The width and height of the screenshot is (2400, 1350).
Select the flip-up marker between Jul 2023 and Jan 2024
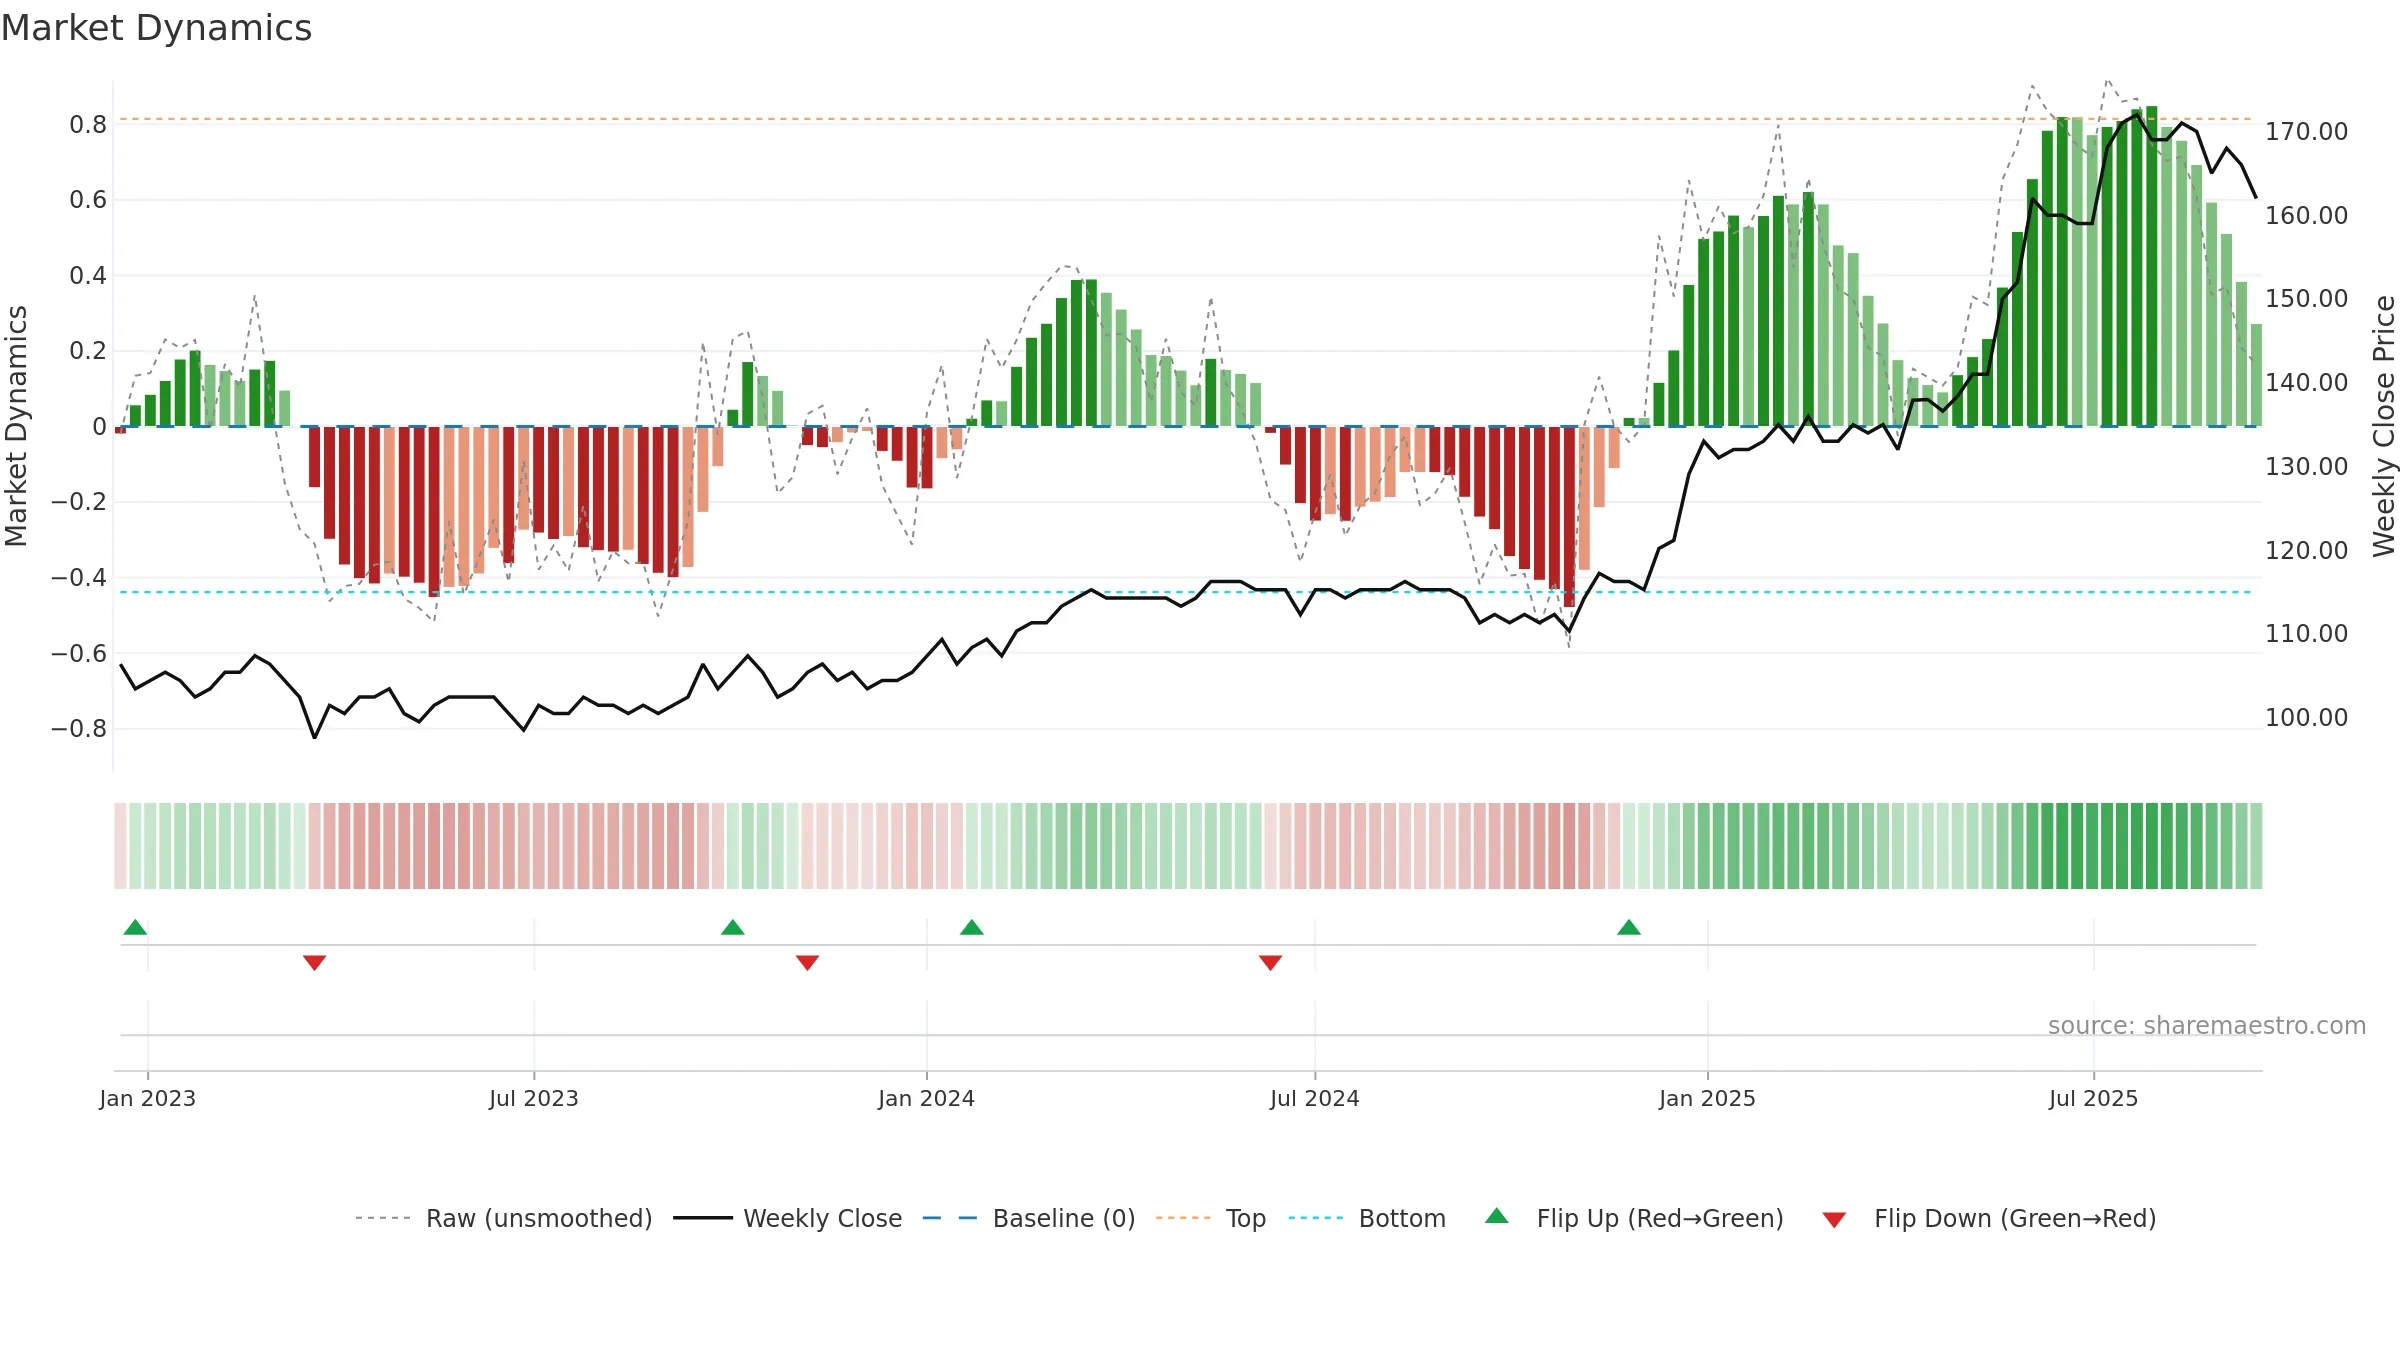(x=733, y=927)
